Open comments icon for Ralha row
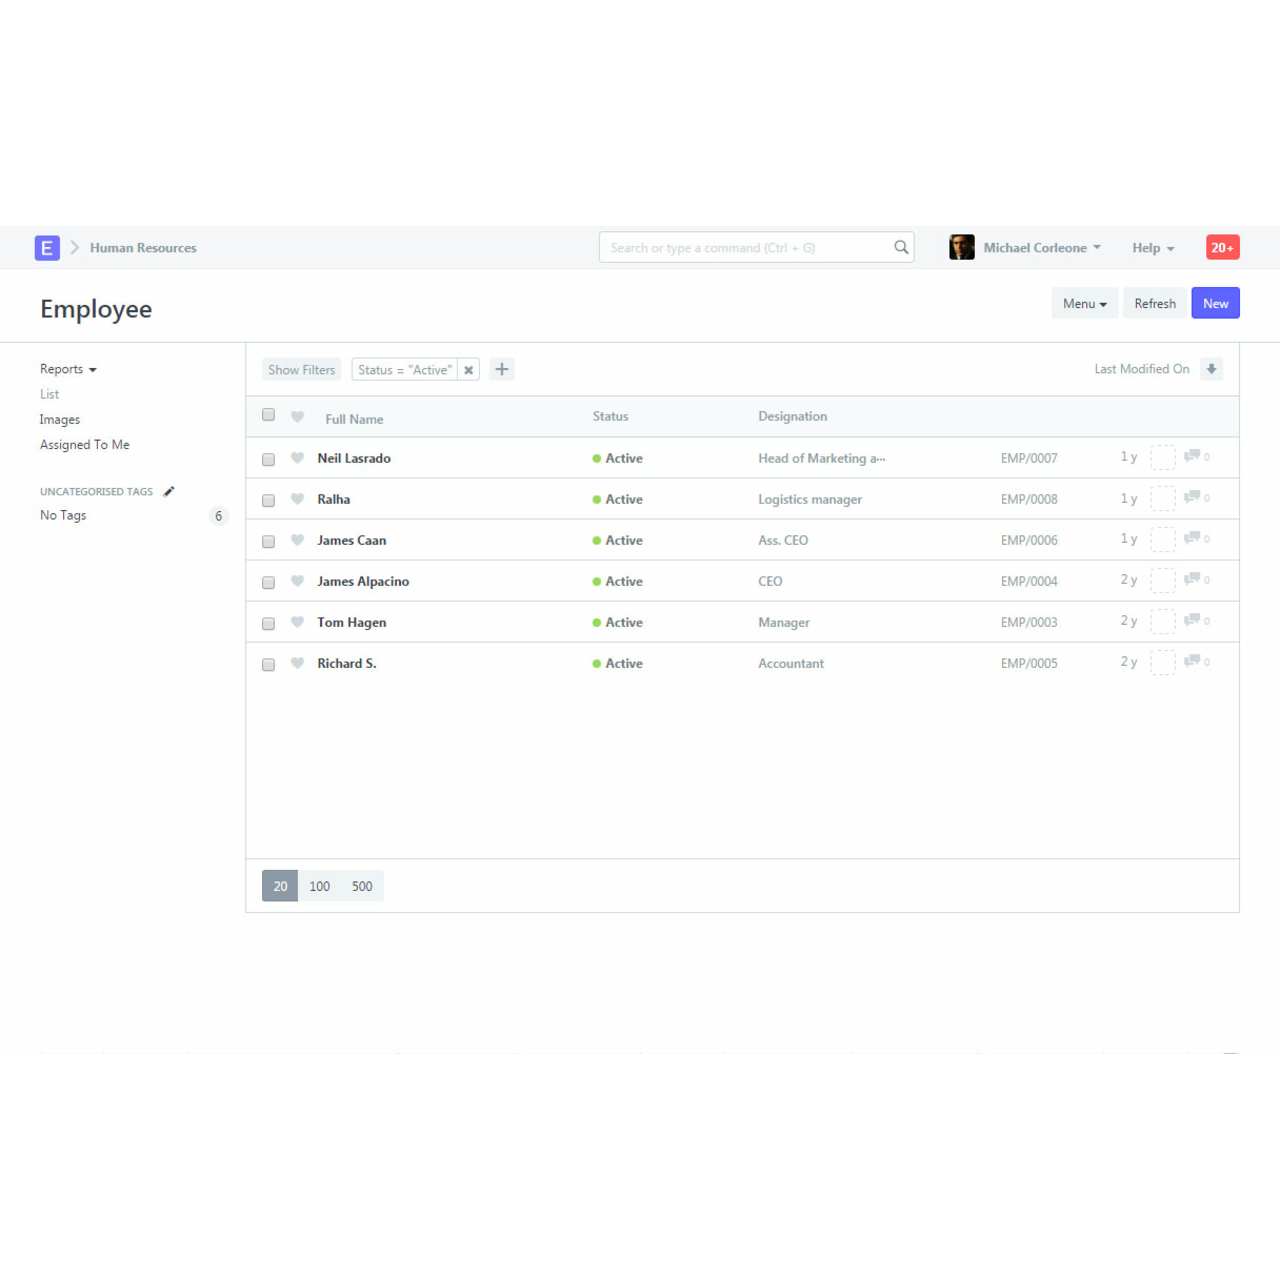This screenshot has height=1280, width=1280. tap(1192, 497)
